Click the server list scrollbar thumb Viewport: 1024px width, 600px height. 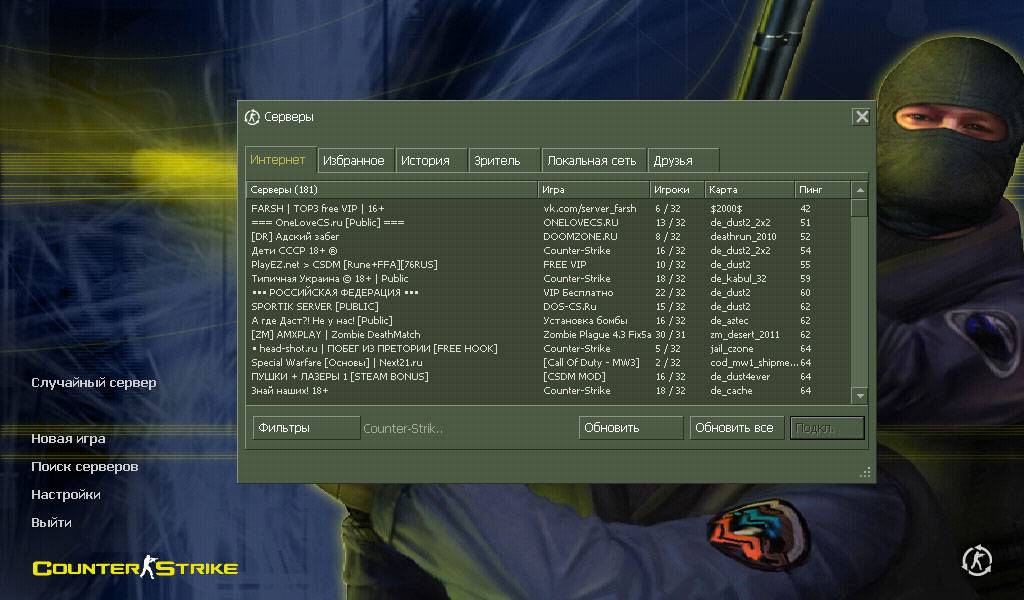859,208
